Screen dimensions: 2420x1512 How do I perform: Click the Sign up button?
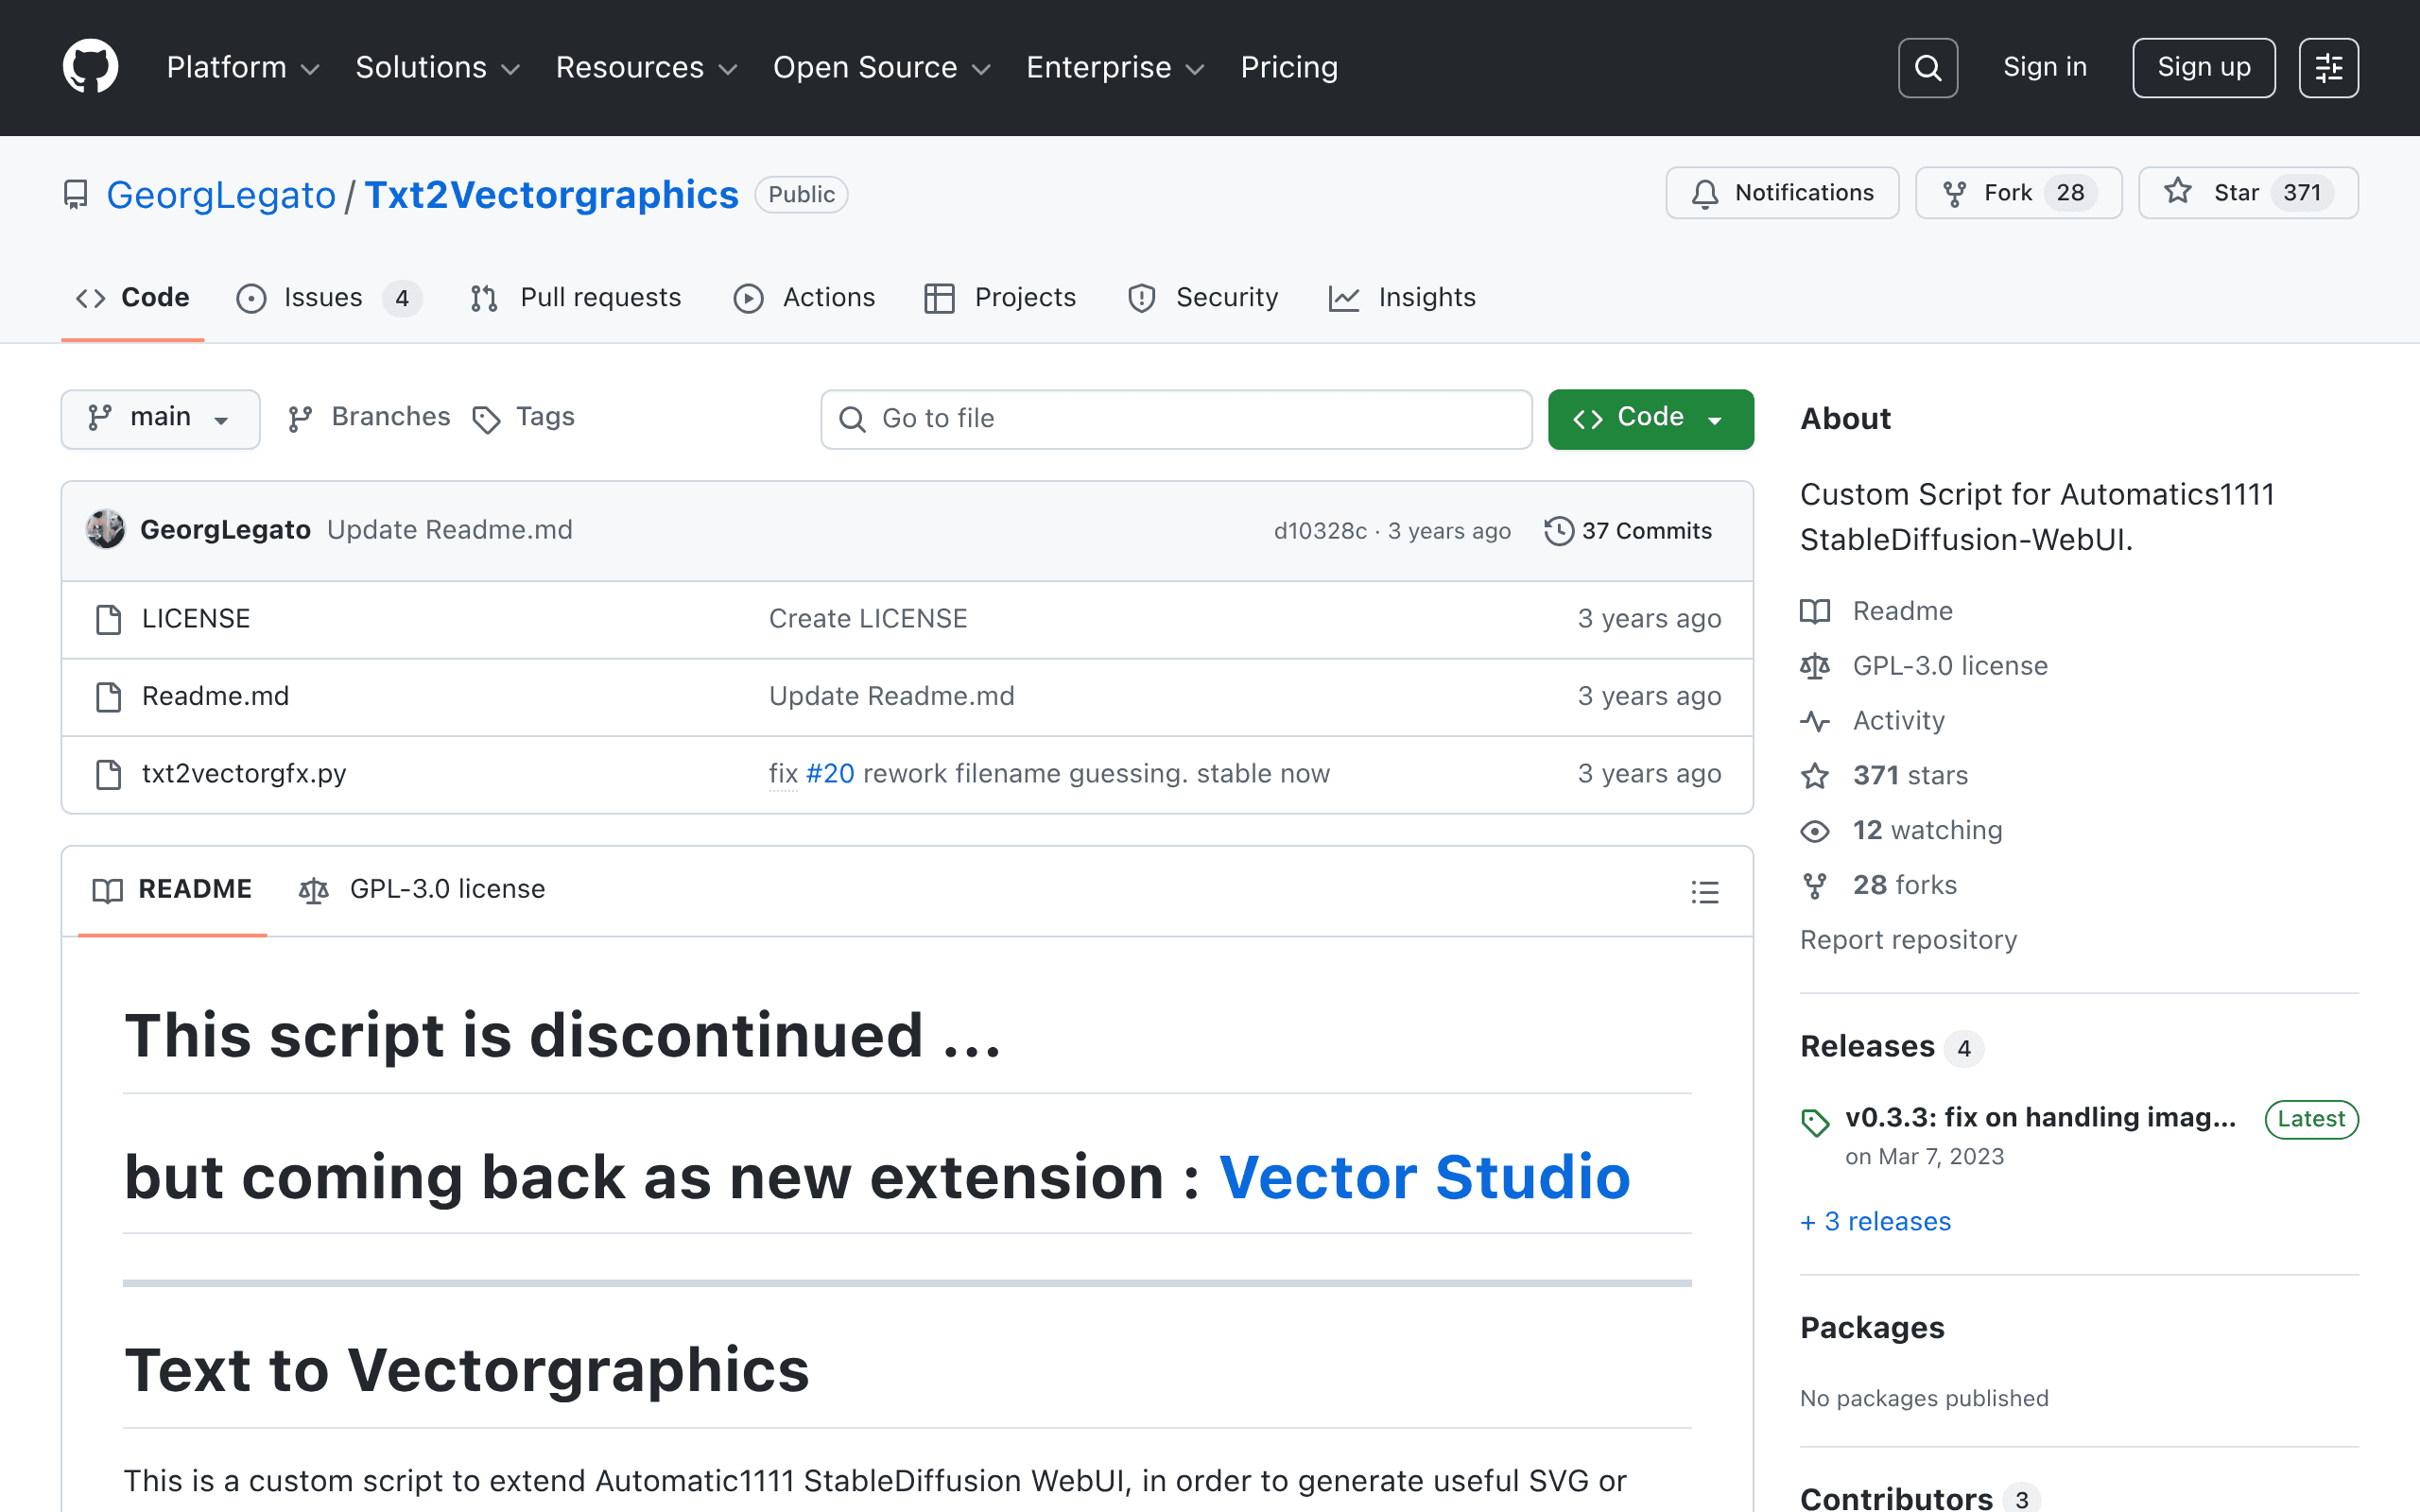pyautogui.click(x=2203, y=68)
